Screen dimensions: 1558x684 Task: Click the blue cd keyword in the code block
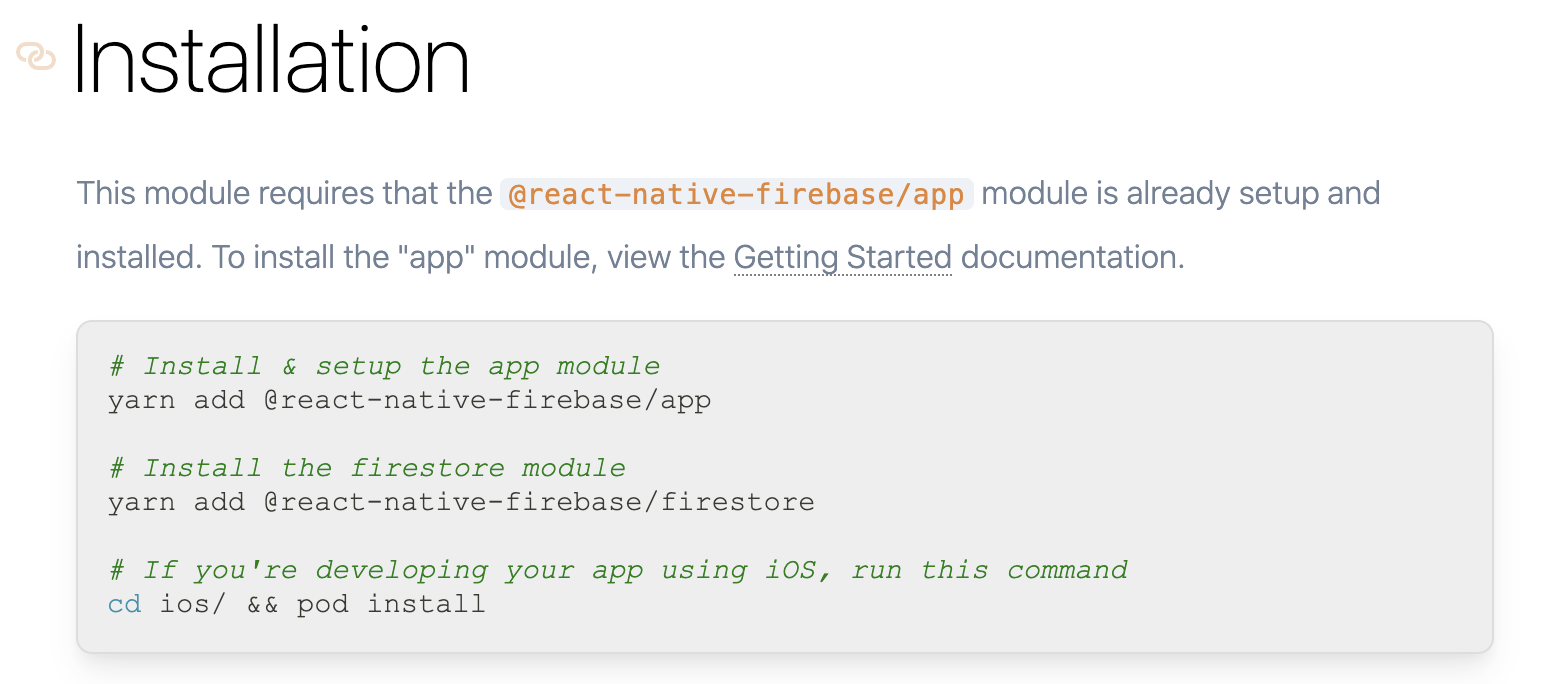pos(123,603)
